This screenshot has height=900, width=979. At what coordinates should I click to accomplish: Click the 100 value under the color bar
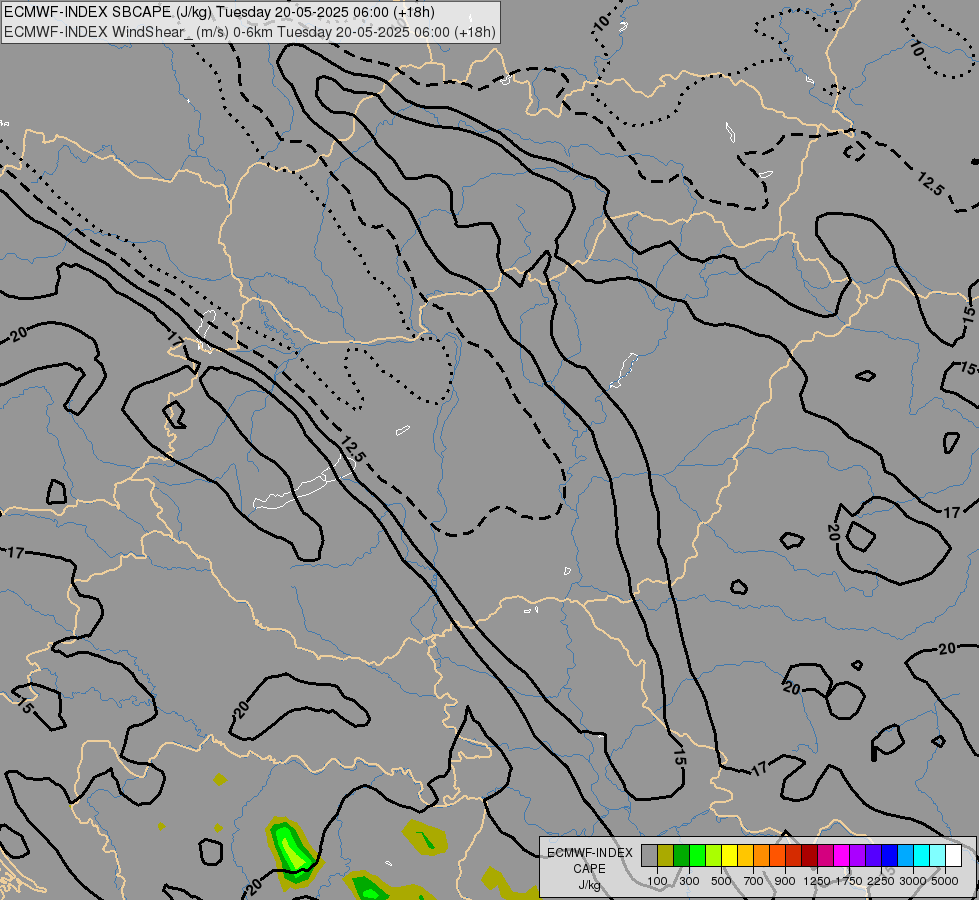(657, 881)
